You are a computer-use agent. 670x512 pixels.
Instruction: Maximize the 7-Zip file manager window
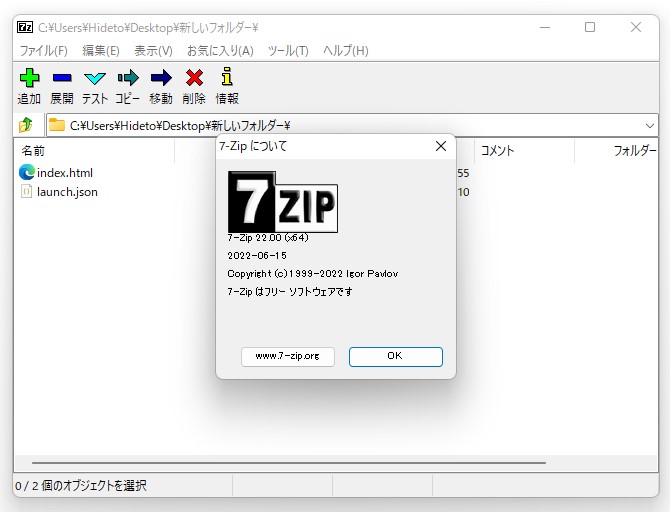coord(590,27)
